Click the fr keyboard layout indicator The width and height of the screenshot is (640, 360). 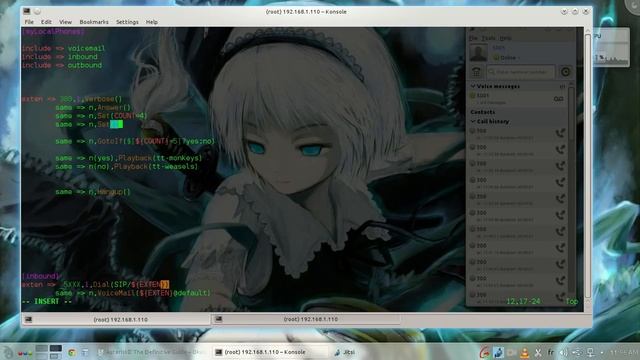(x=551, y=352)
